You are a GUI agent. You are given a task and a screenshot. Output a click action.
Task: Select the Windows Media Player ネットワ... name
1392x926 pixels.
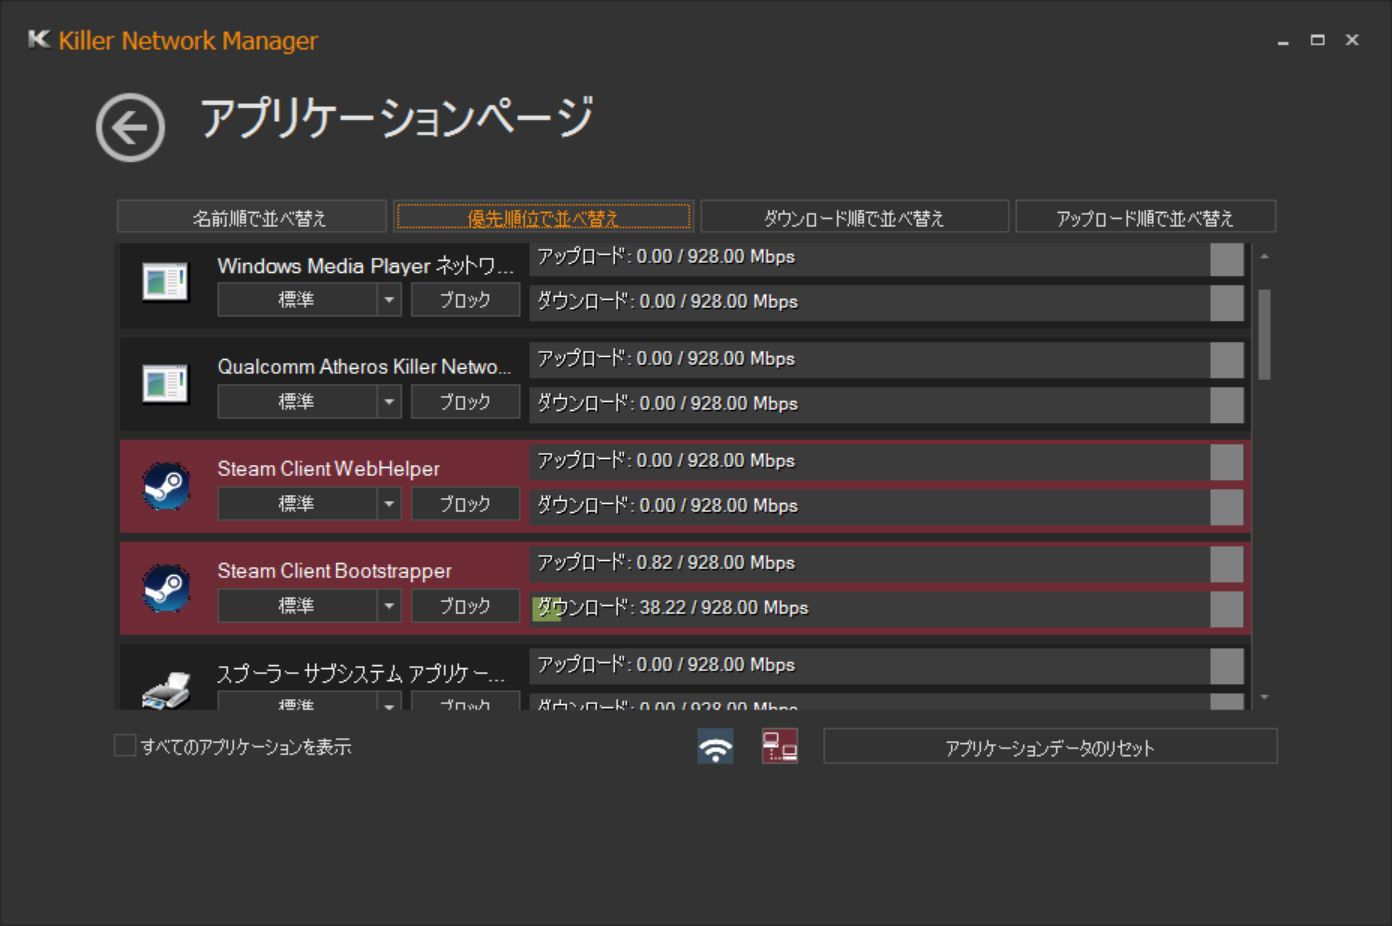point(366,266)
